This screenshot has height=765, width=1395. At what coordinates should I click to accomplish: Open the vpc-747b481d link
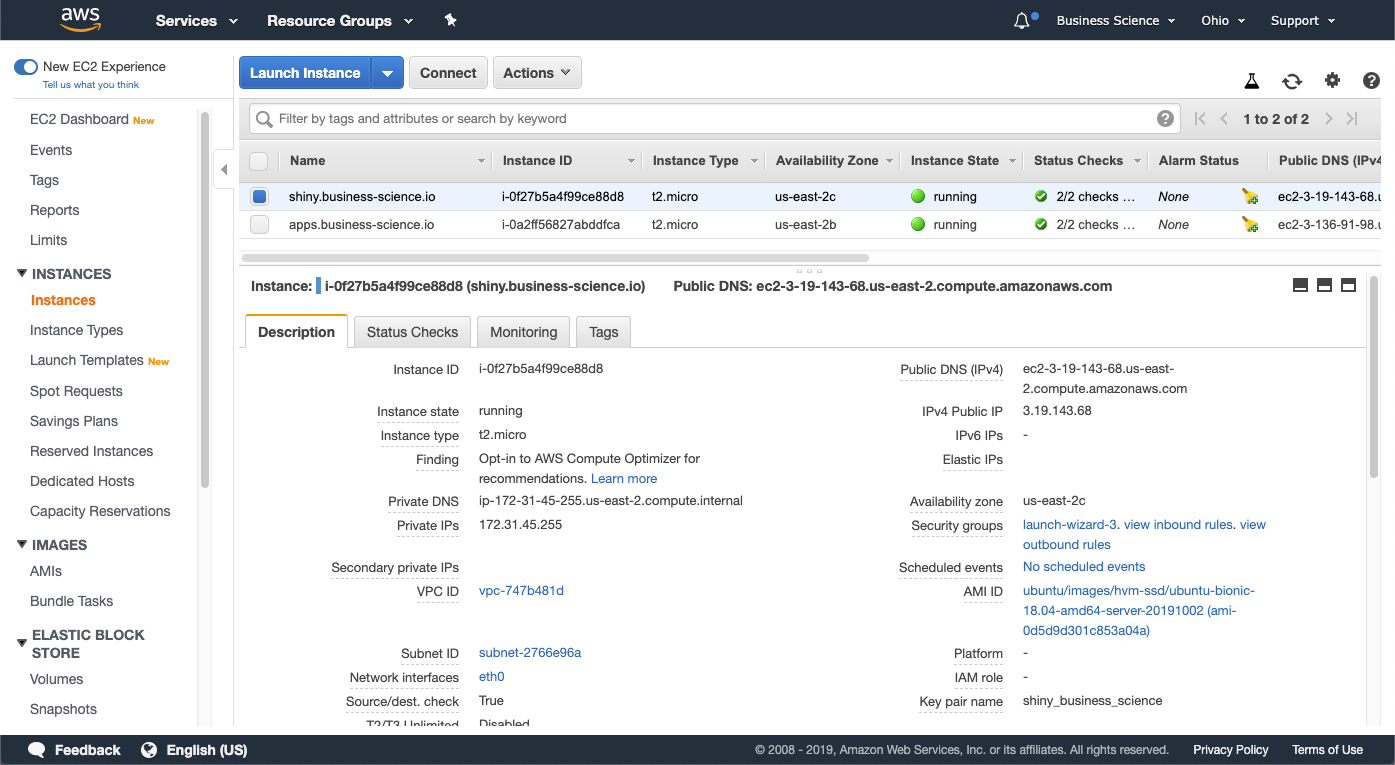coord(521,591)
